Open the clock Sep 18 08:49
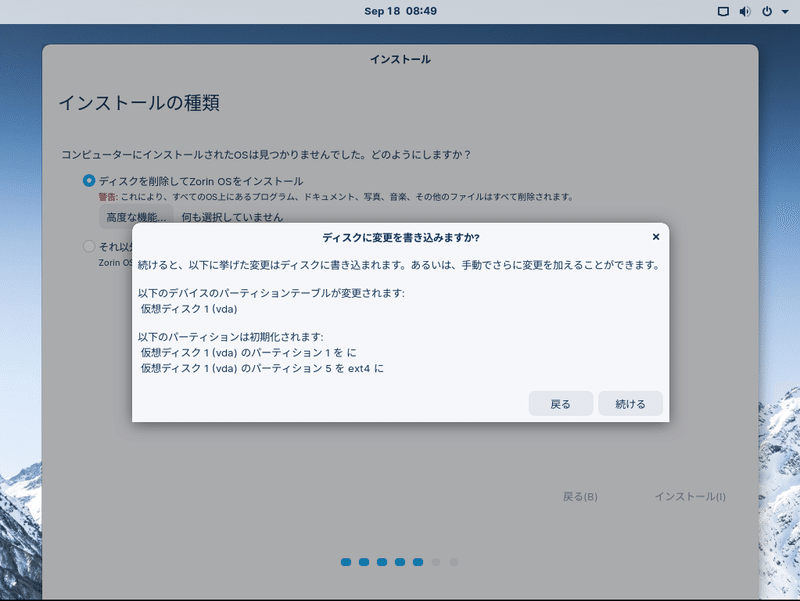The image size is (800, 601). point(400,11)
